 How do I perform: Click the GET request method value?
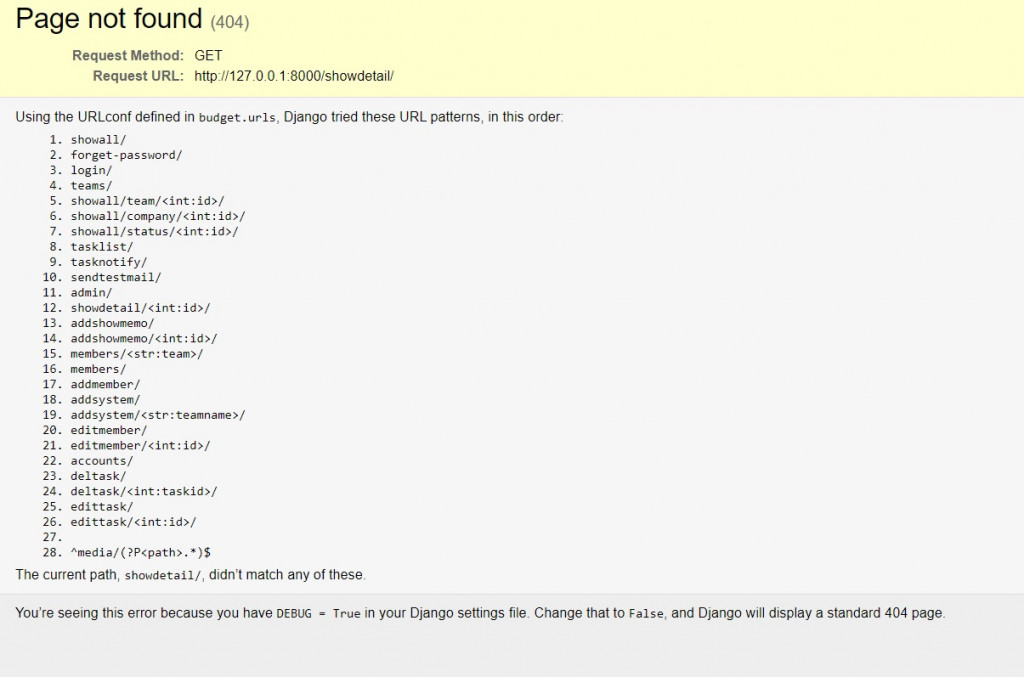click(208, 56)
